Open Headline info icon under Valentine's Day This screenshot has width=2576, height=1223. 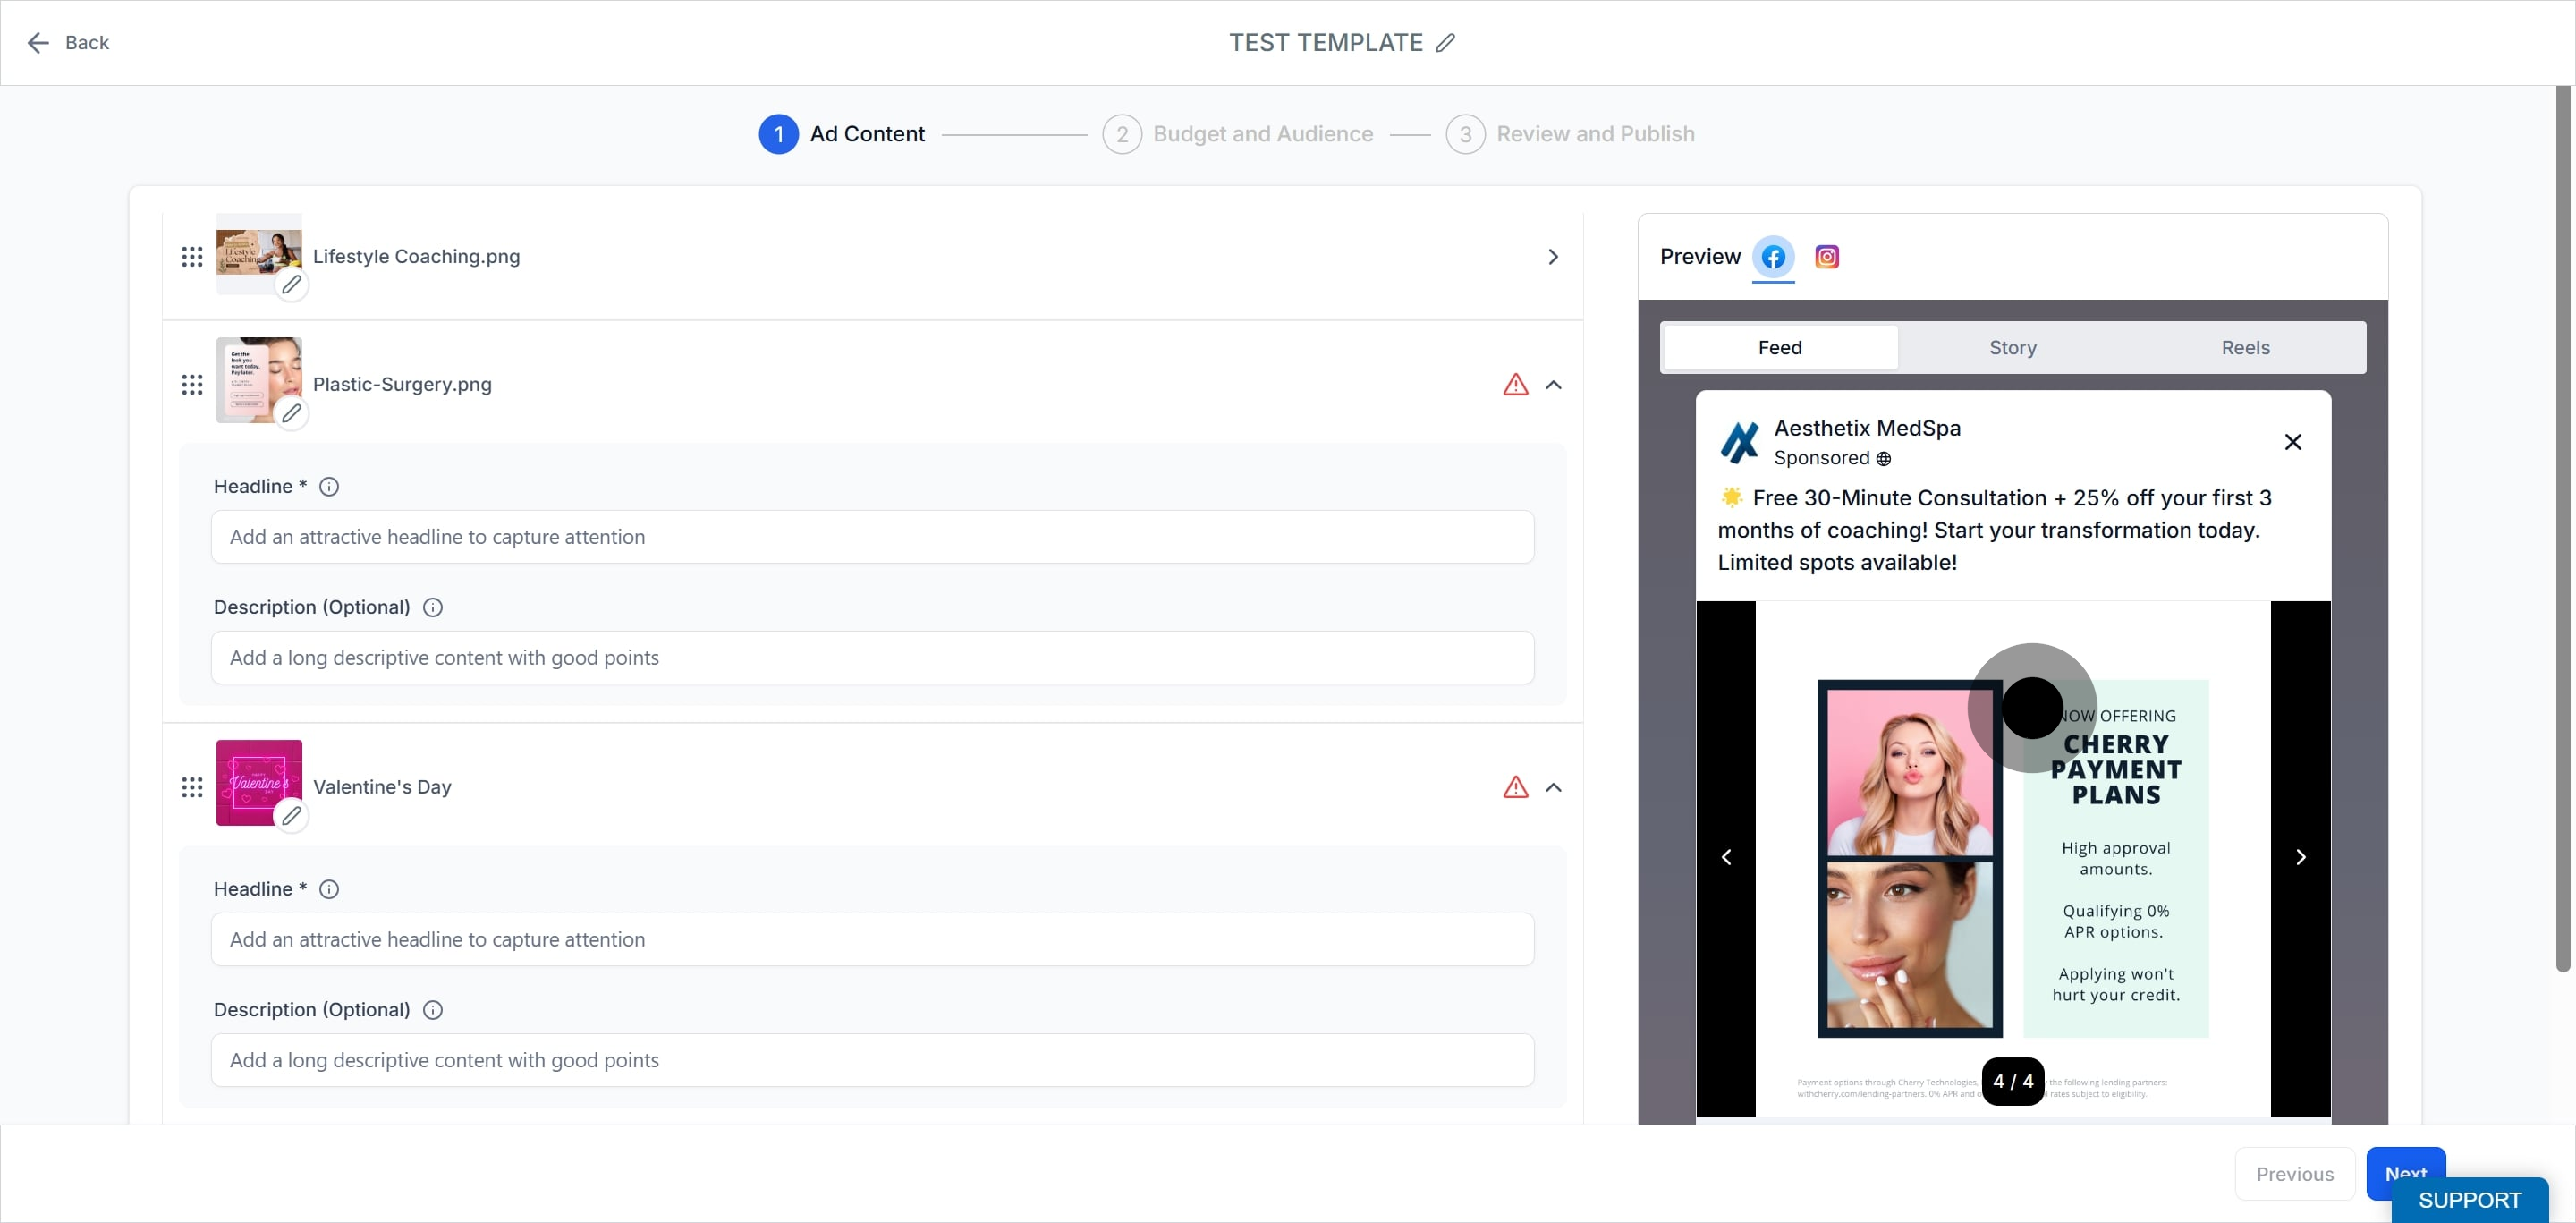329,889
